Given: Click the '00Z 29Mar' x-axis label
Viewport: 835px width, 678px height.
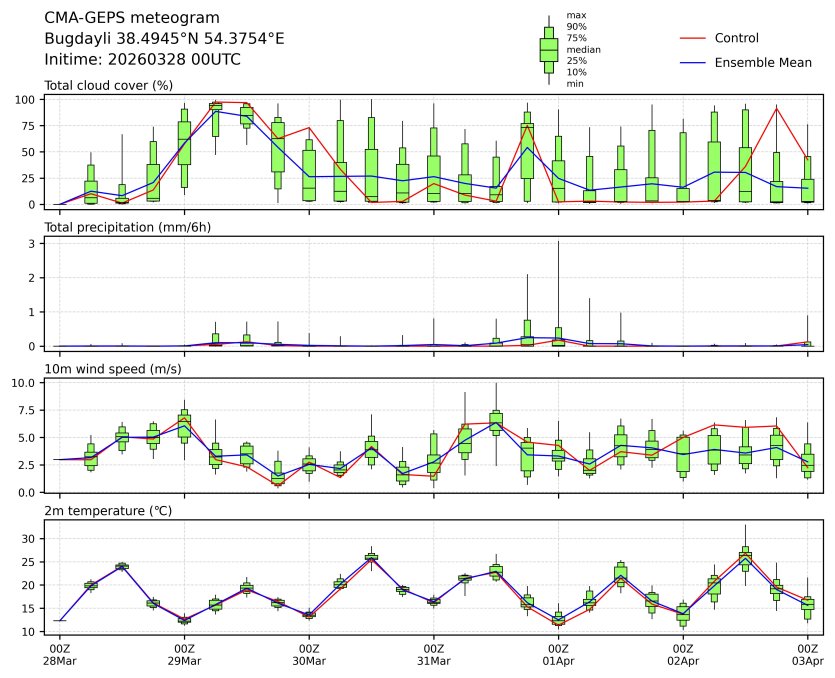Looking at the screenshot, I should click(184, 654).
